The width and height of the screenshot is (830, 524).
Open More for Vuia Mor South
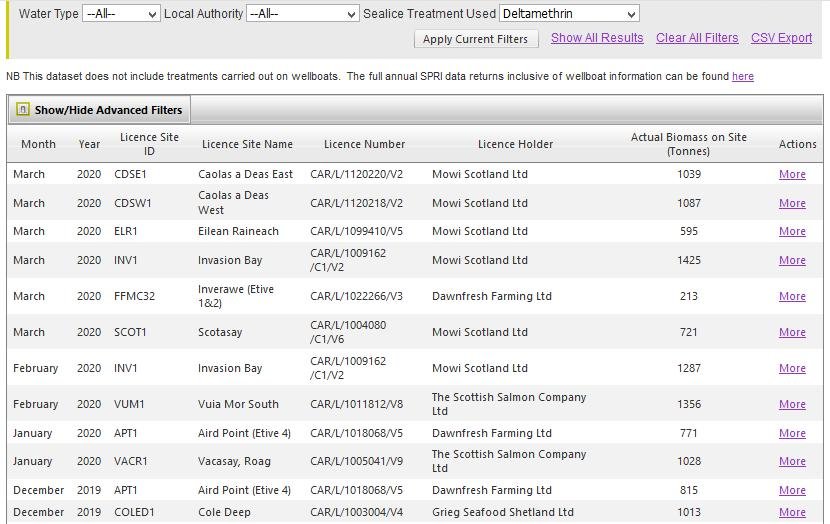tap(792, 404)
